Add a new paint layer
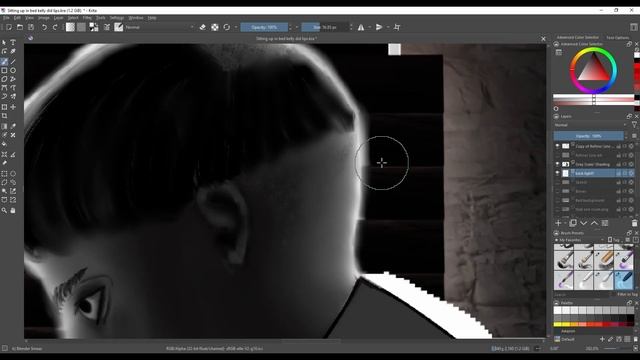The image size is (640, 360). coord(558,223)
